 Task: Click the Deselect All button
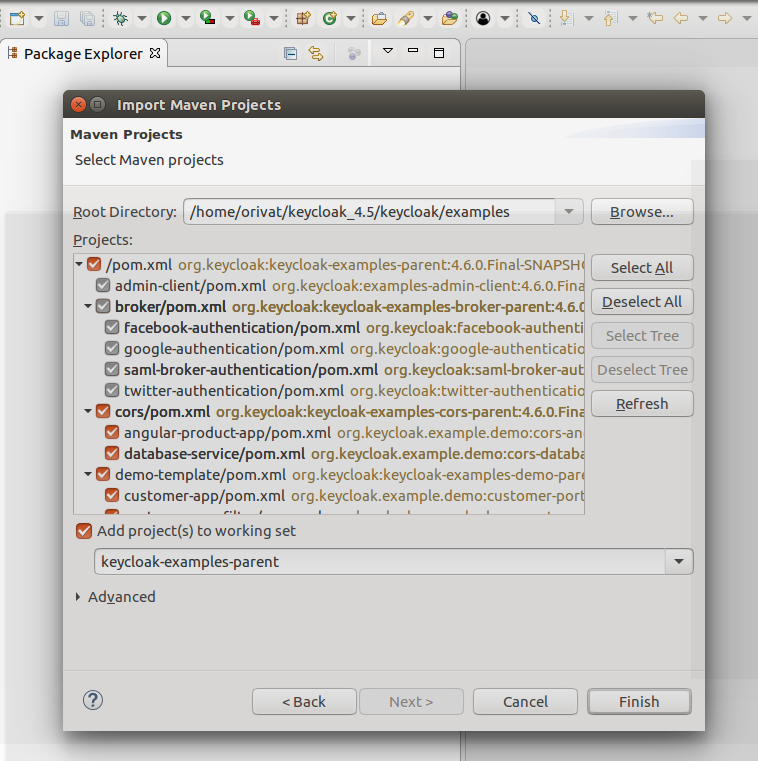point(642,302)
